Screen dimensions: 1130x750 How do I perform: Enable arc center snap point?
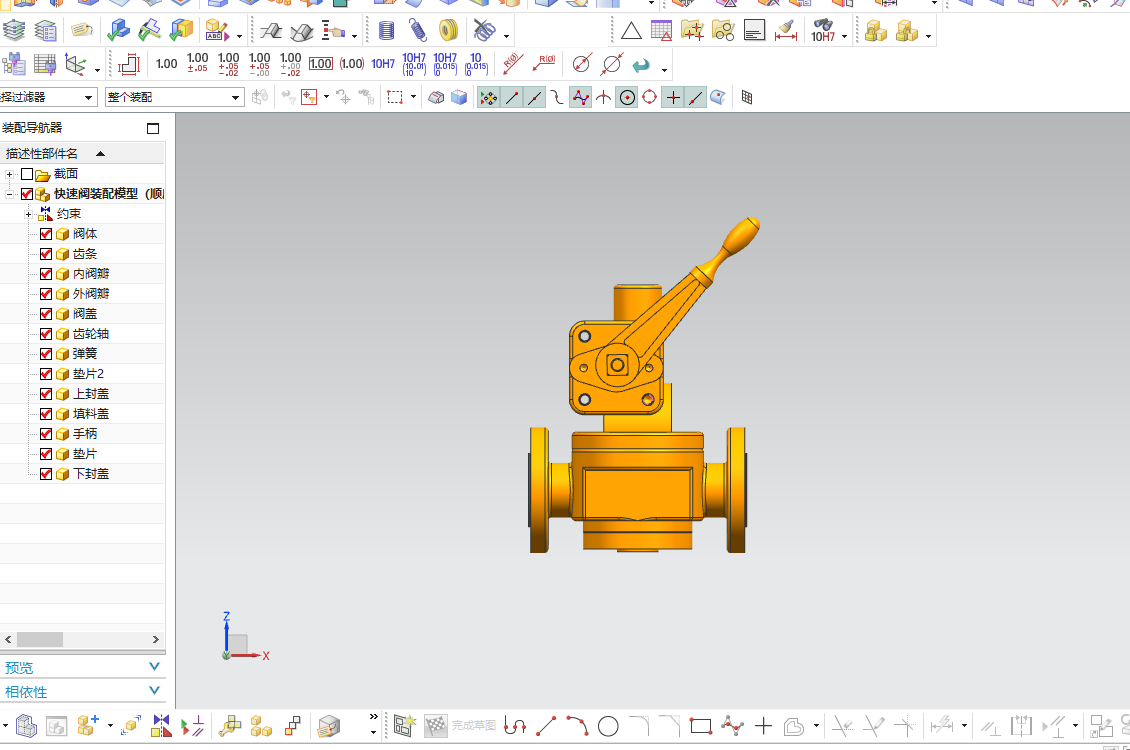(x=627, y=97)
